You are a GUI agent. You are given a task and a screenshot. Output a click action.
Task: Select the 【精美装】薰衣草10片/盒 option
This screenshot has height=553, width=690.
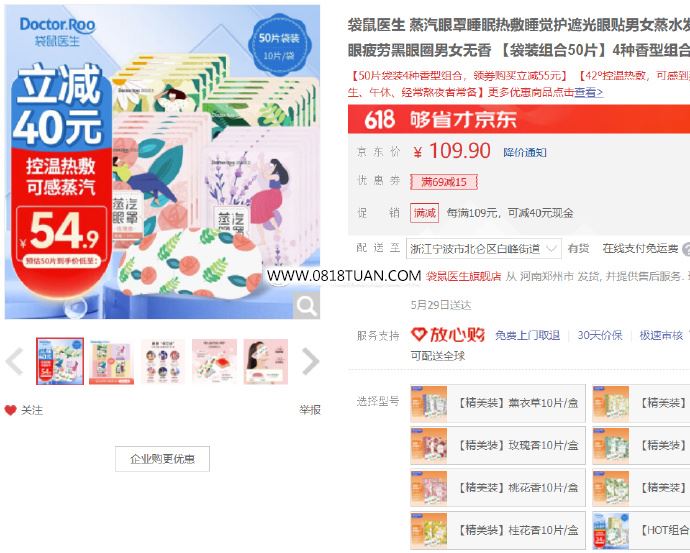[x=498, y=403]
